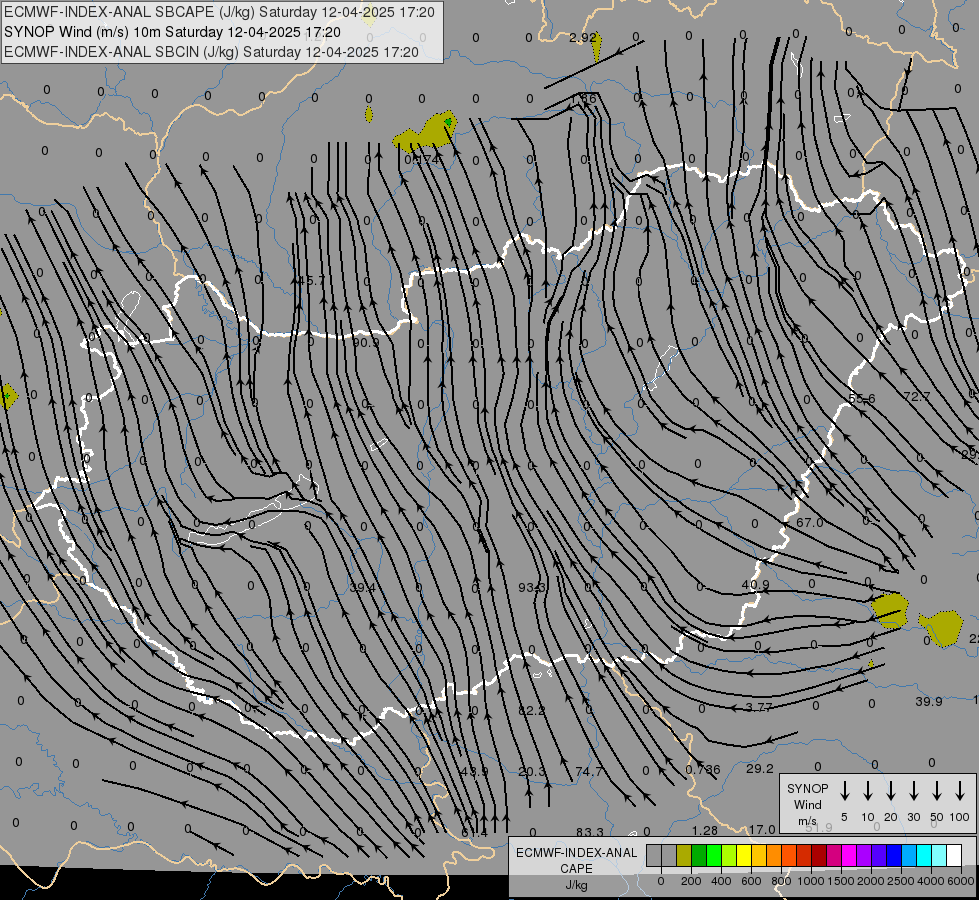Click the 90.9 value on the map
Viewport: 979px width, 900px height.
coord(366,342)
